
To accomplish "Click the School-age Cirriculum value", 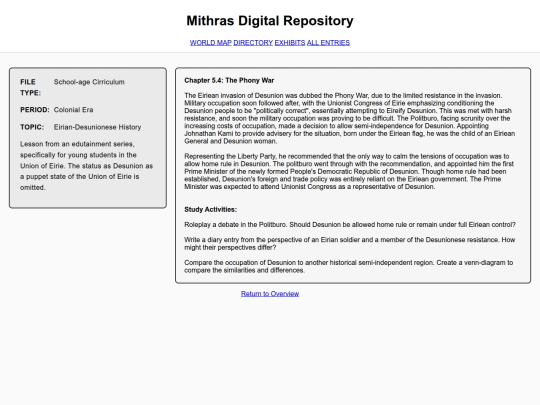I will [x=89, y=82].
